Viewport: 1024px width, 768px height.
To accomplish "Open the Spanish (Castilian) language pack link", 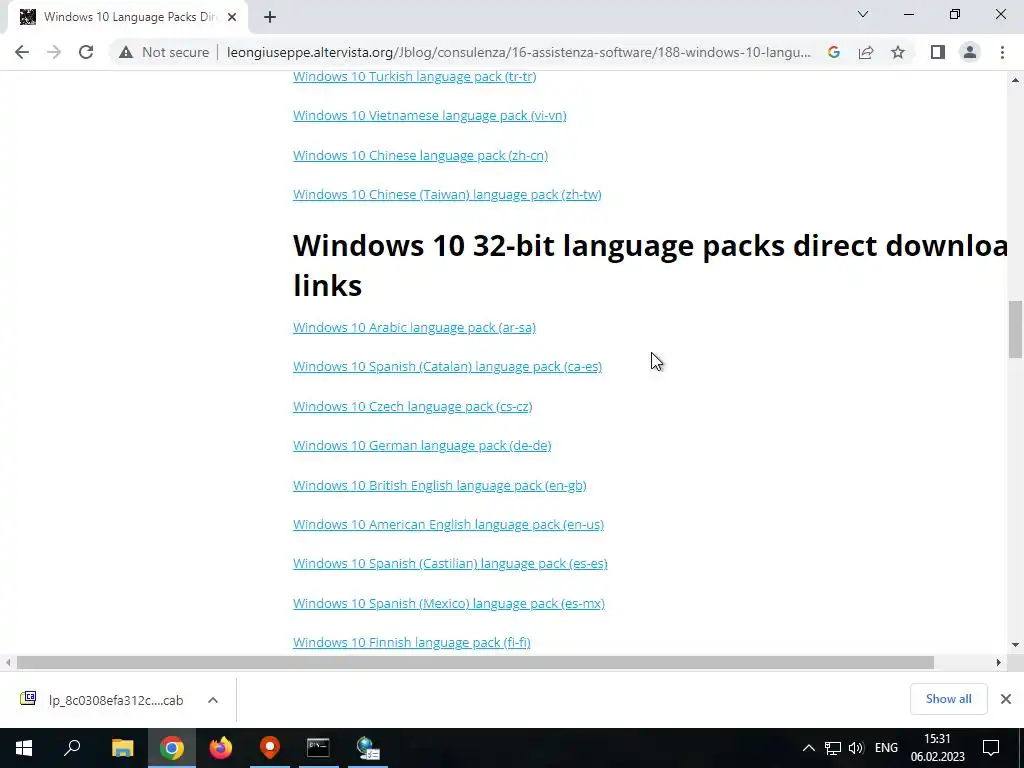I will [x=450, y=564].
